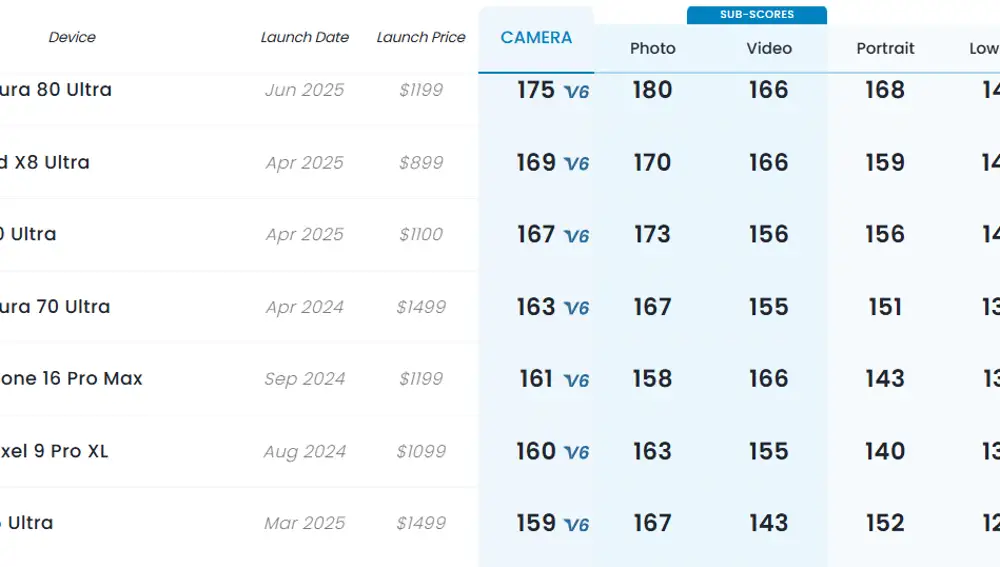Click the Device column header

click(72, 38)
